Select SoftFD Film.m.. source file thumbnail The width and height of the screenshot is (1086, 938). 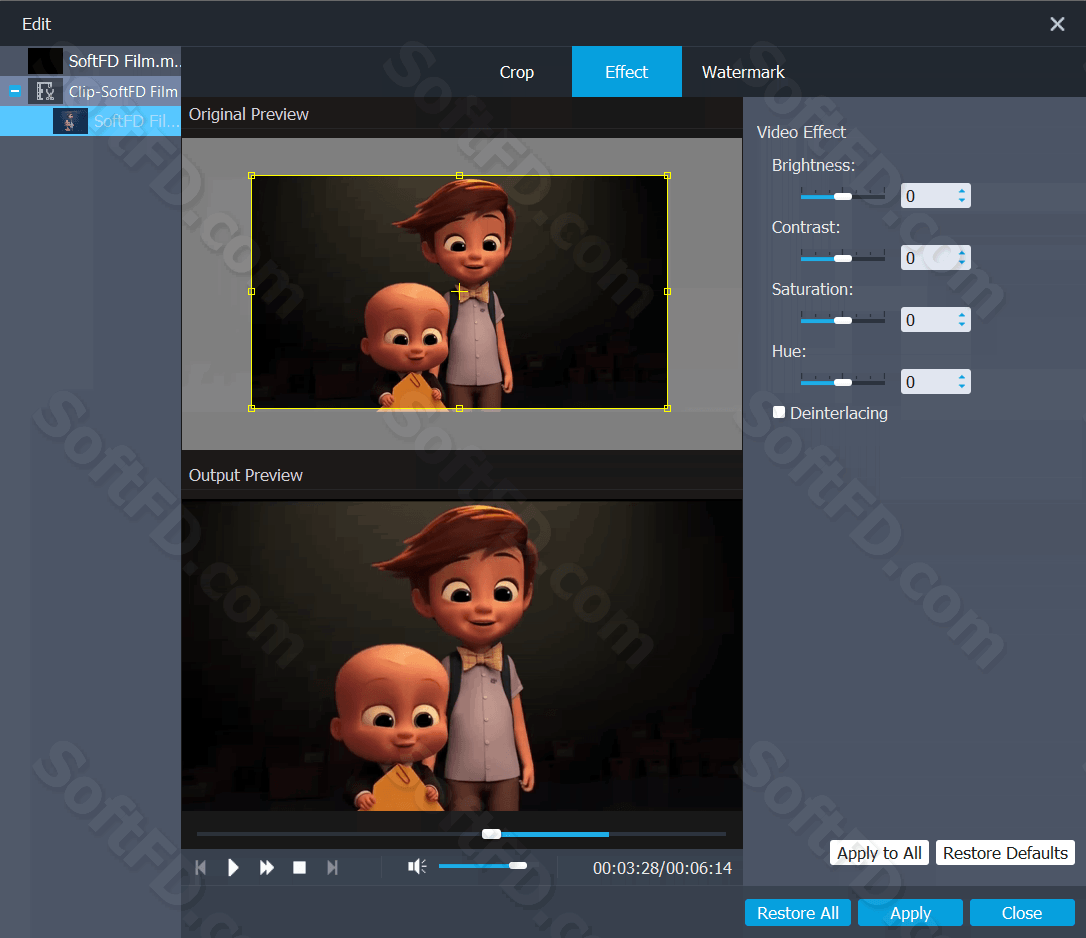click(x=45, y=61)
